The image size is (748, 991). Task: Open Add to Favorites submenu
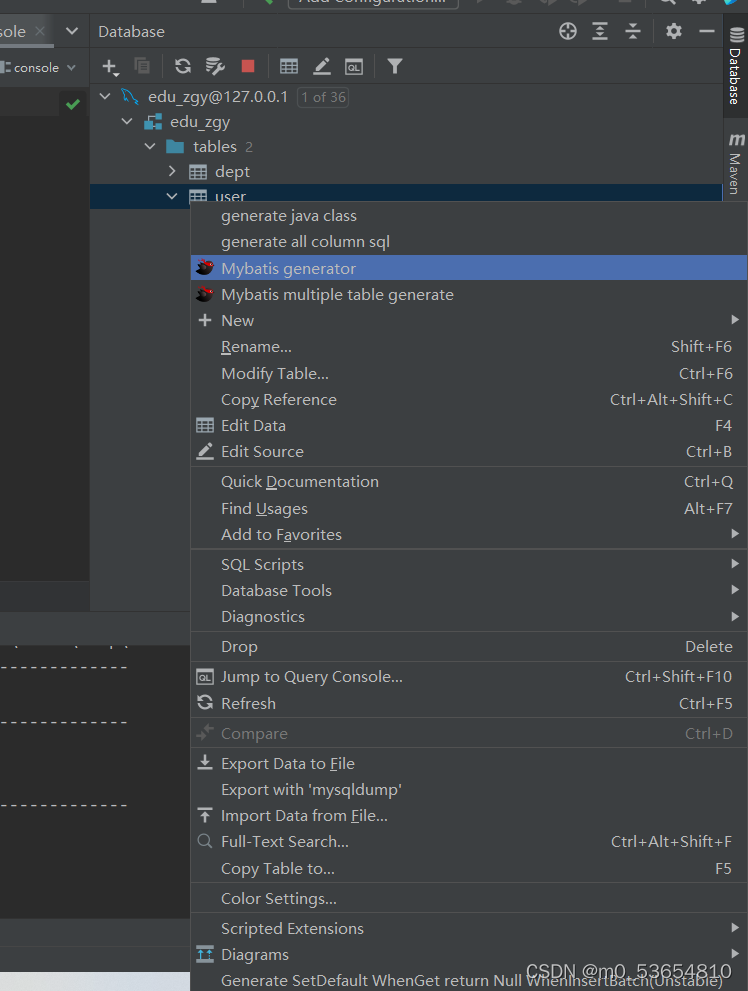pos(469,535)
